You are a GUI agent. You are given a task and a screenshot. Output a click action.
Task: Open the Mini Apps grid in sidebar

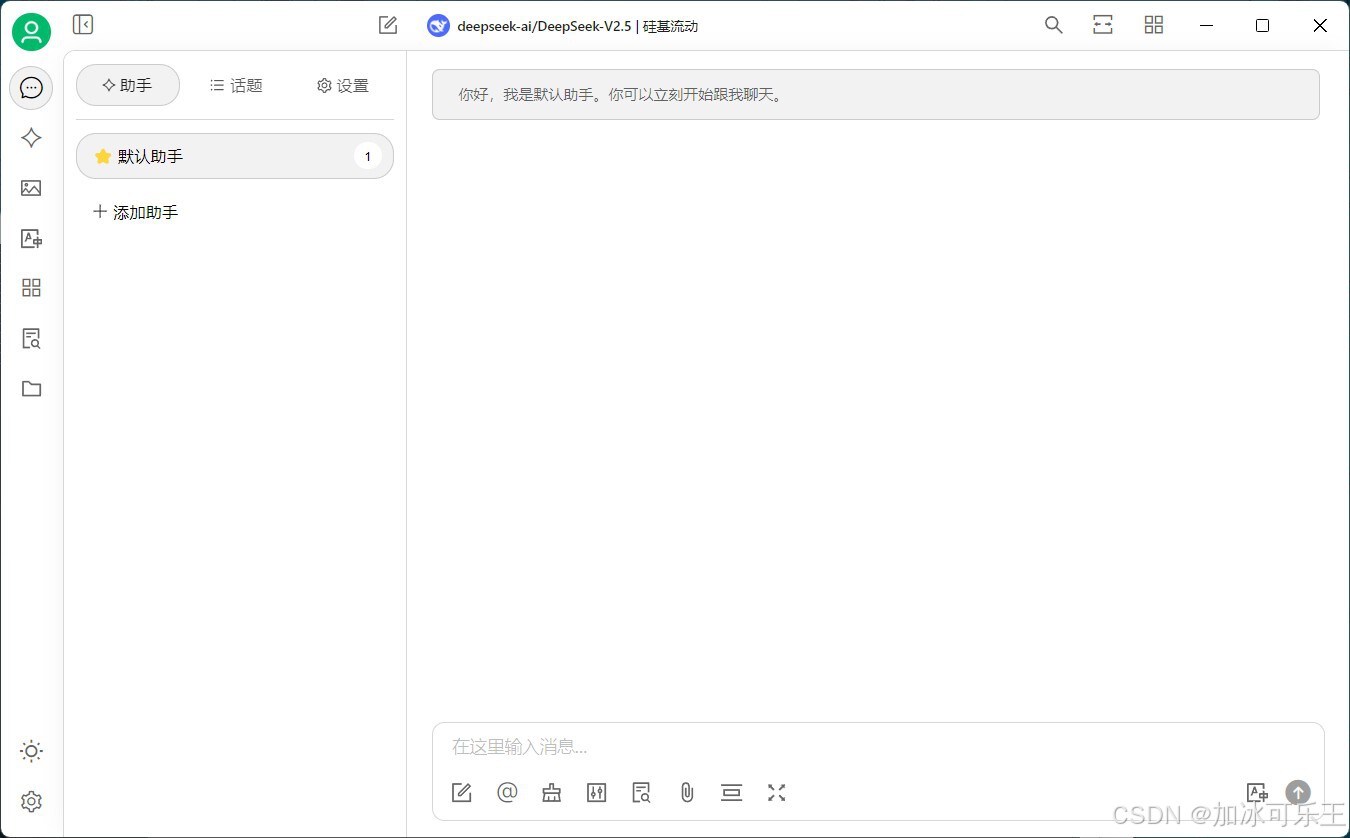[x=31, y=288]
